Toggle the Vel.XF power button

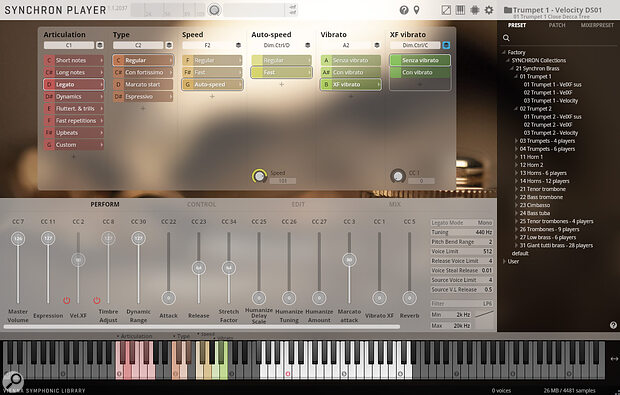tap(66, 301)
